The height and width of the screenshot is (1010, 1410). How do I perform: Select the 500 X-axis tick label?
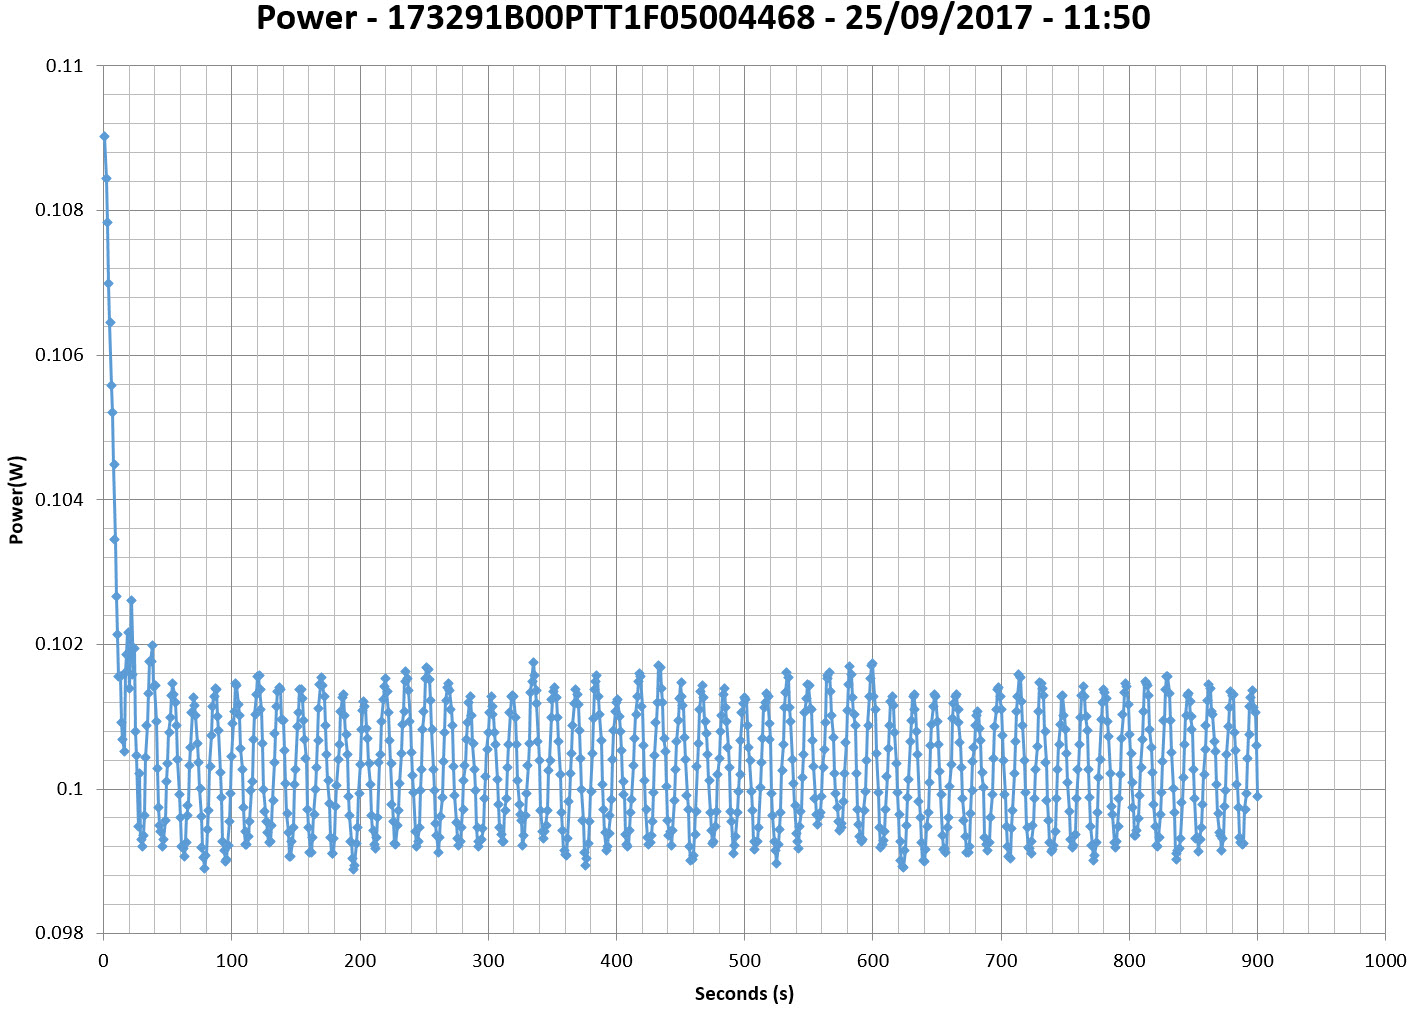744,961
